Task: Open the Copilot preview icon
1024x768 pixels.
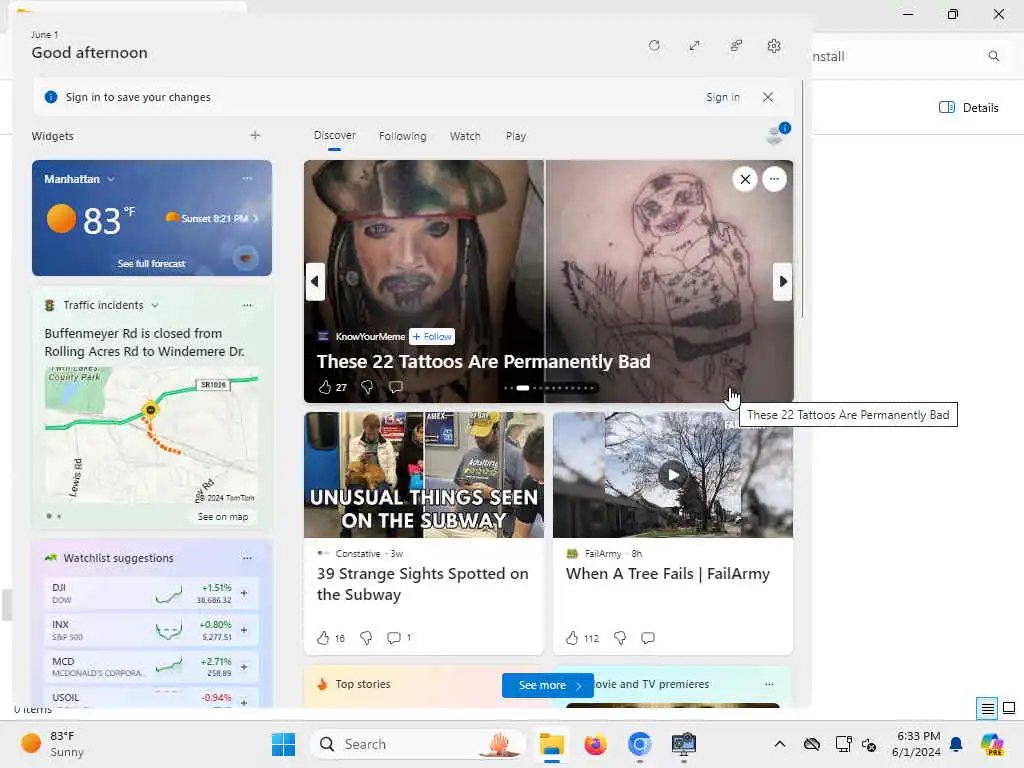Action: pyautogui.click(x=991, y=744)
